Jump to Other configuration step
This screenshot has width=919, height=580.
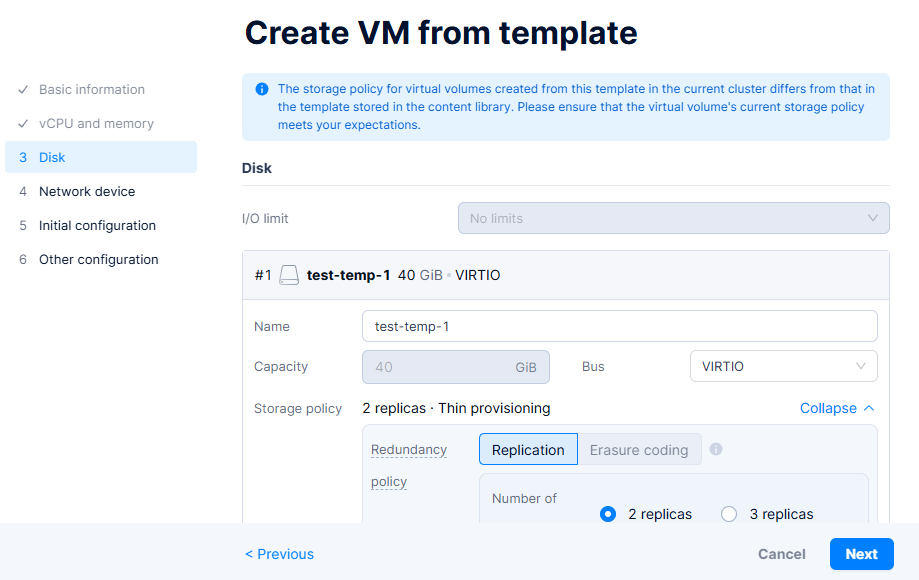[98, 259]
